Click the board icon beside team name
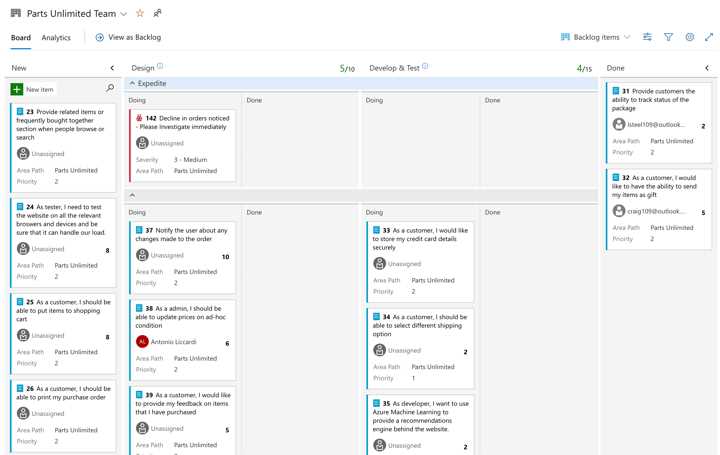 (16, 13)
